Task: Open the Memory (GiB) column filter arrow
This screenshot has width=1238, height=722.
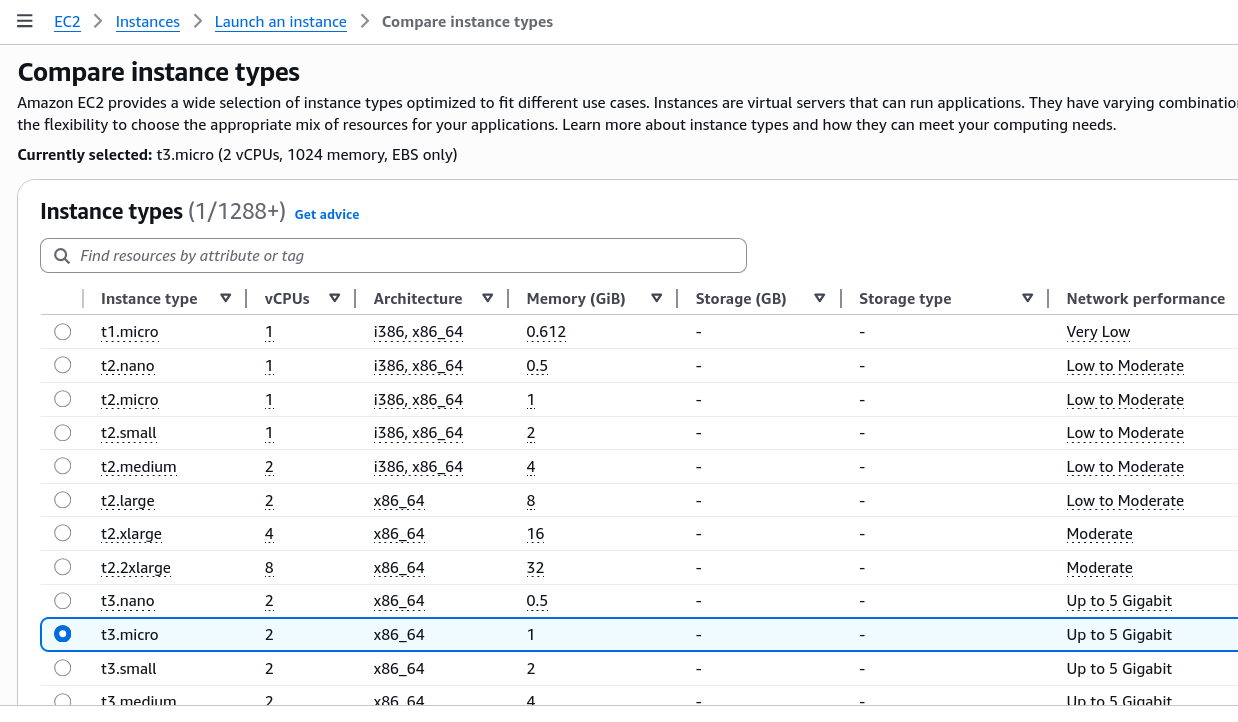Action: pyautogui.click(x=657, y=298)
